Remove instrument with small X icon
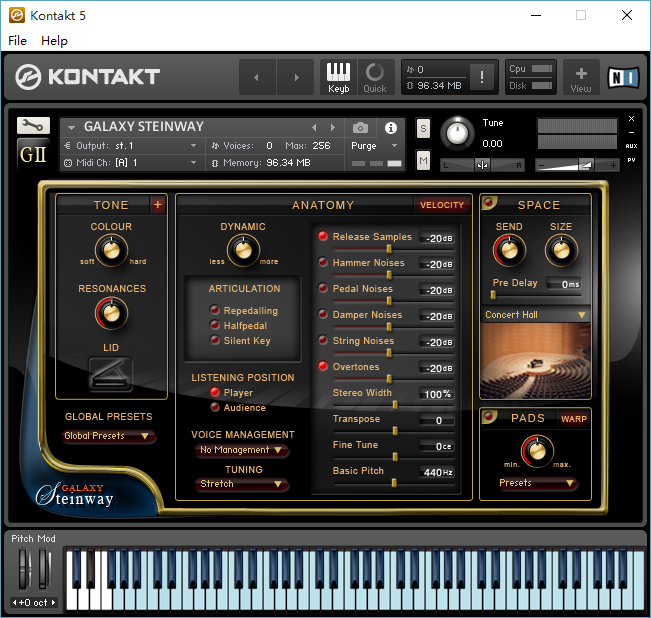Viewport: 651px width, 618px height. click(631, 119)
